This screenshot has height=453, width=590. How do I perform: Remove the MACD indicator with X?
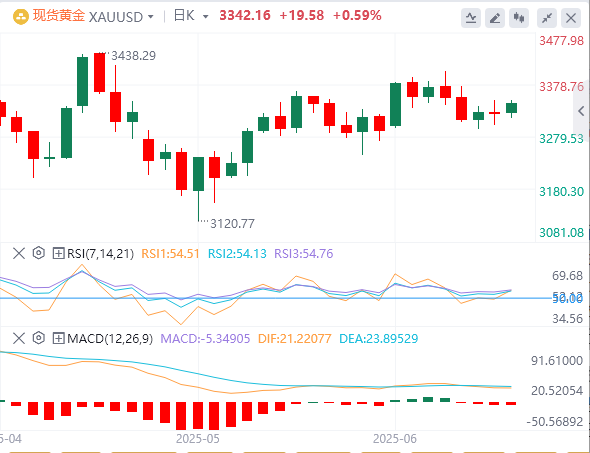[x=19, y=338]
